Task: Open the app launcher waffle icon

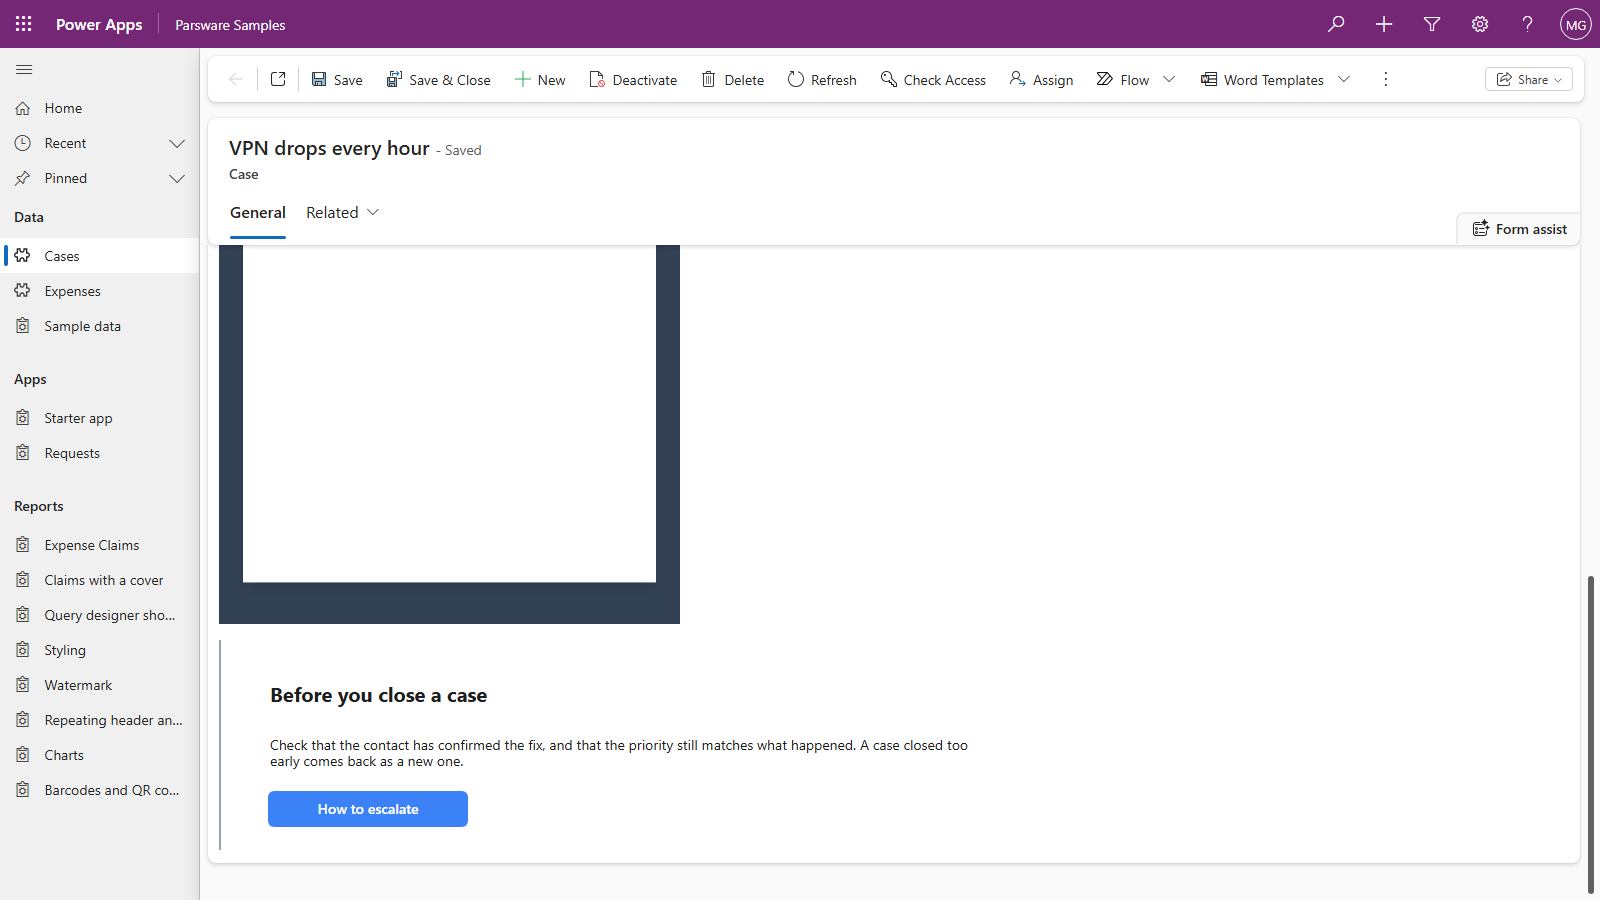Action: click(24, 24)
